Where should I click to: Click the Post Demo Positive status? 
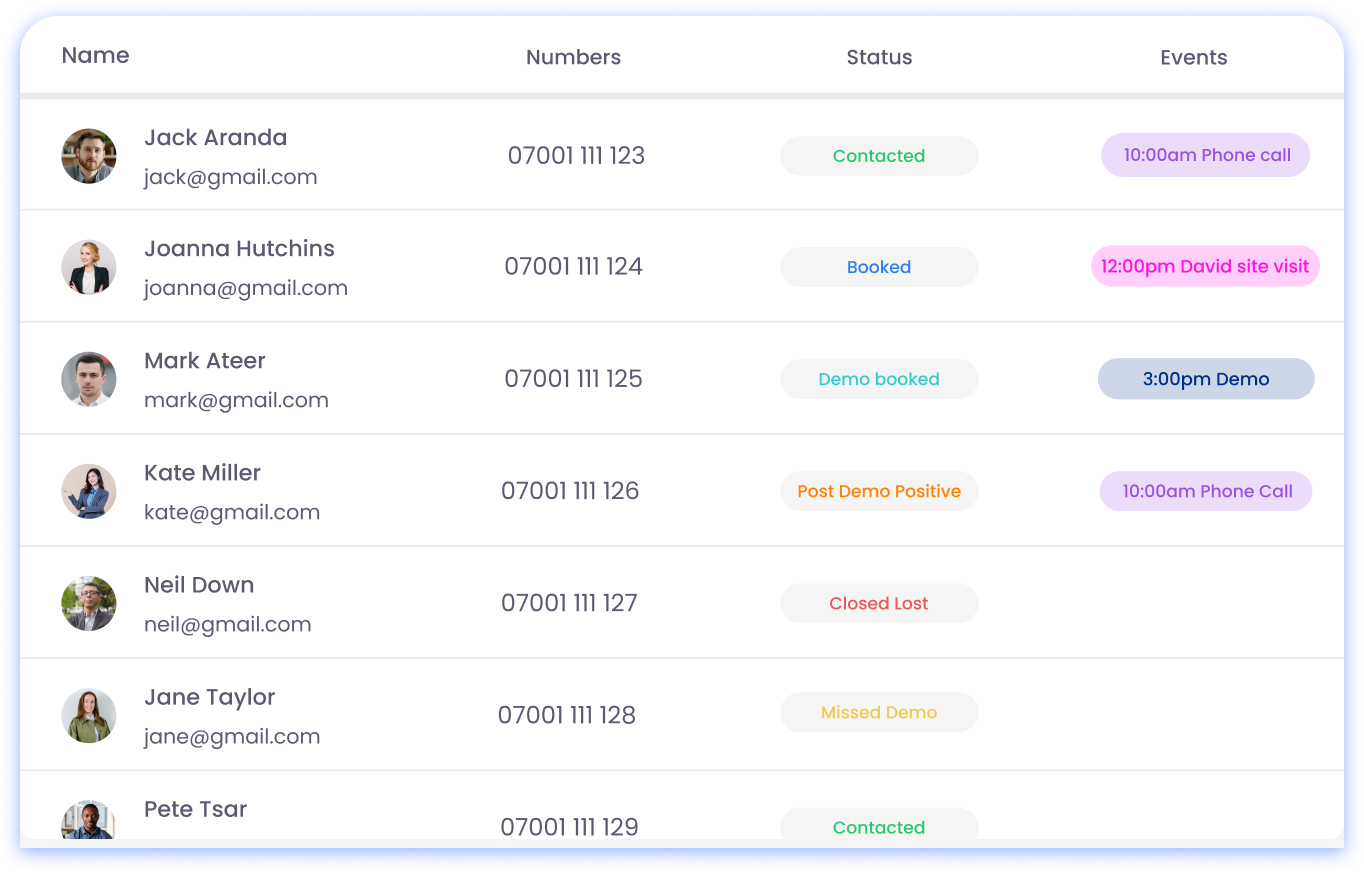click(879, 491)
